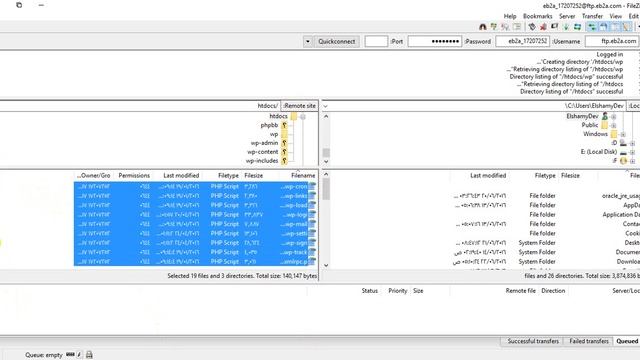This screenshot has height=360, width=640.
Task: Toggle the directory comparison icon
Action: click(x=505, y=27)
